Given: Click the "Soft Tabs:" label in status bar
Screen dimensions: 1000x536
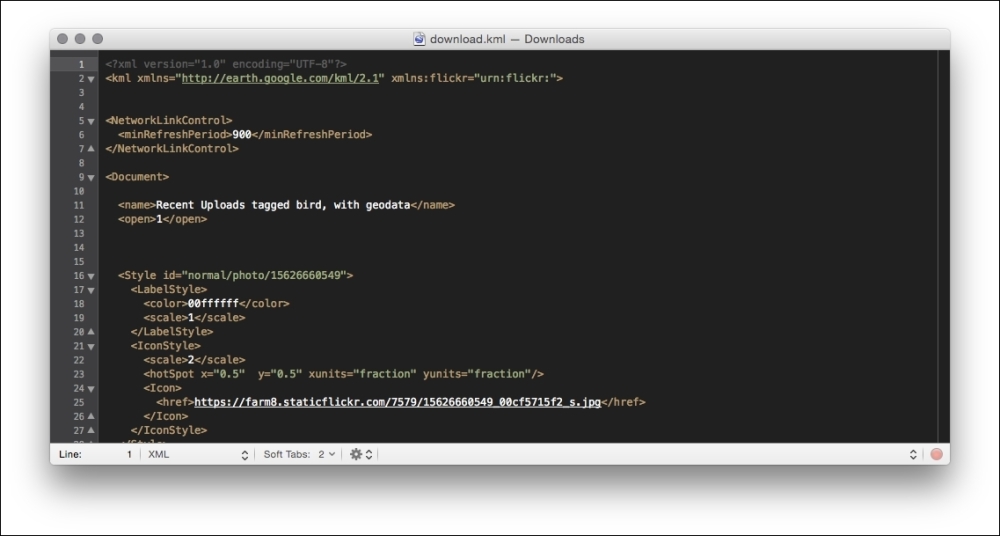Looking at the screenshot, I should click(286, 454).
